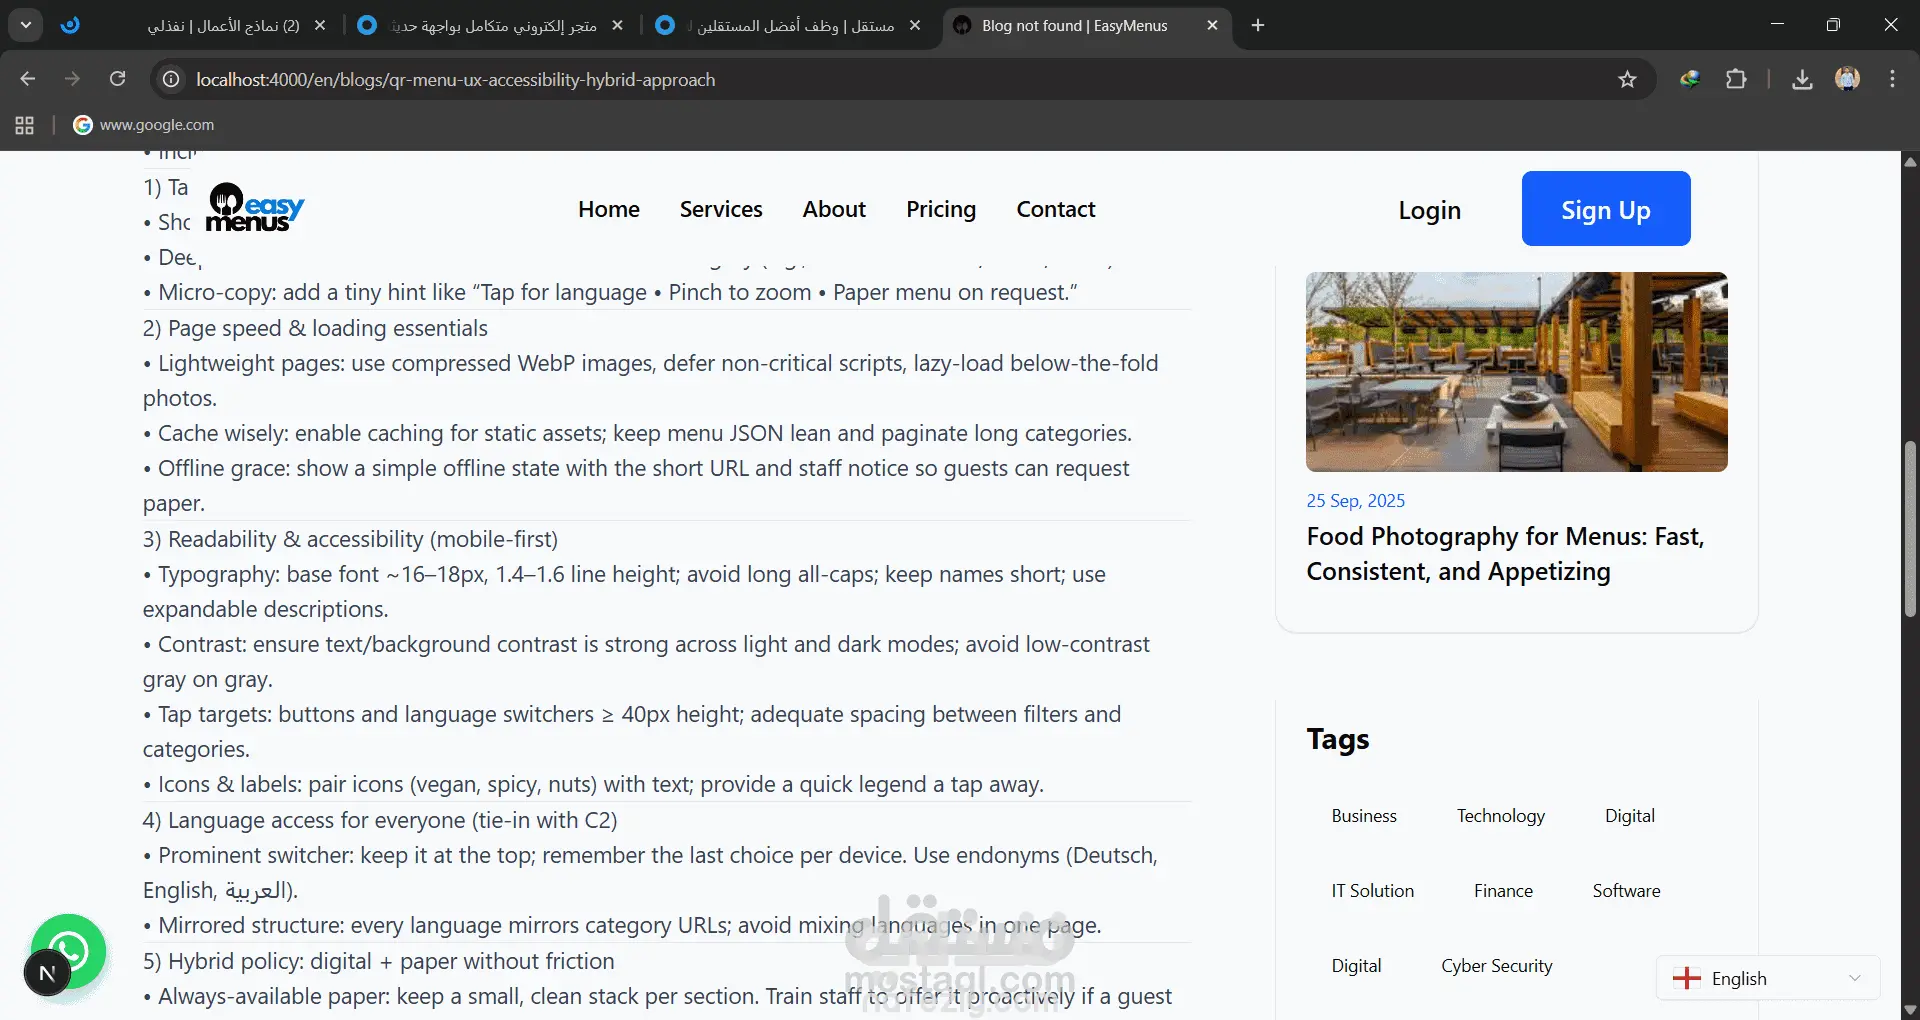Open Chrome three-dot menu
The height and width of the screenshot is (1020, 1920).
[x=1892, y=79]
